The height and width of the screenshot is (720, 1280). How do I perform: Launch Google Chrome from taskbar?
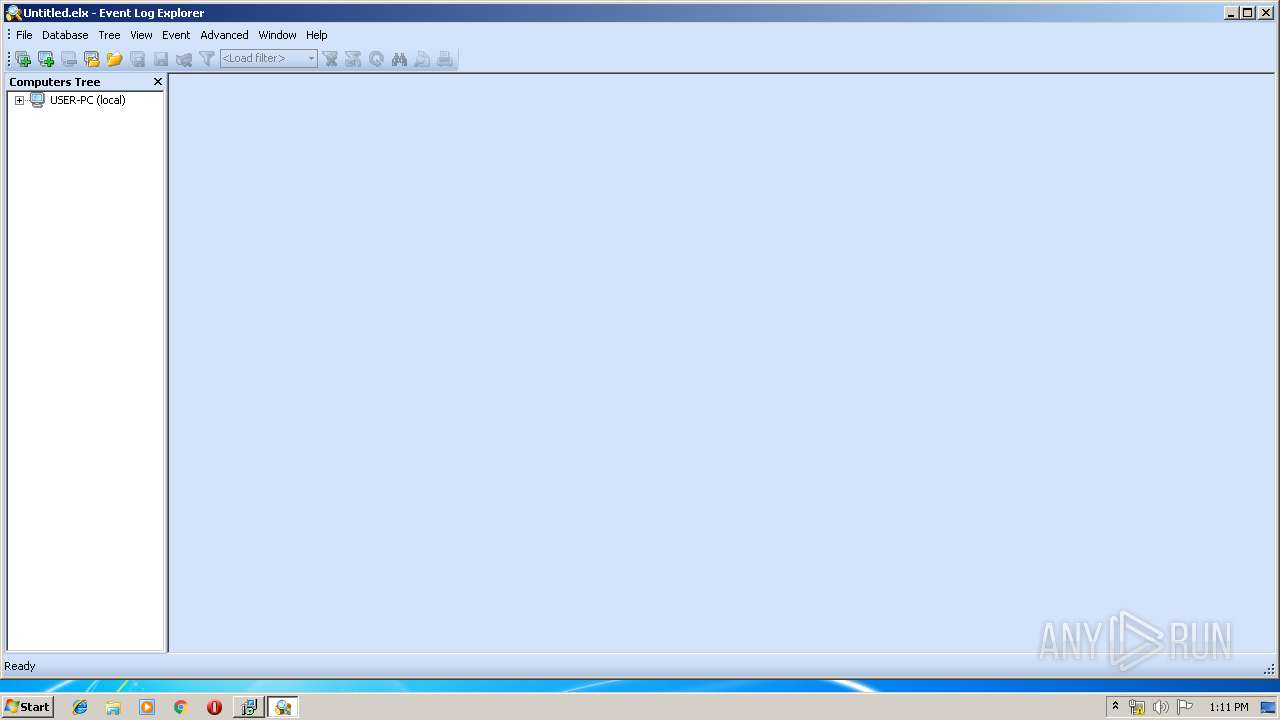tap(180, 707)
